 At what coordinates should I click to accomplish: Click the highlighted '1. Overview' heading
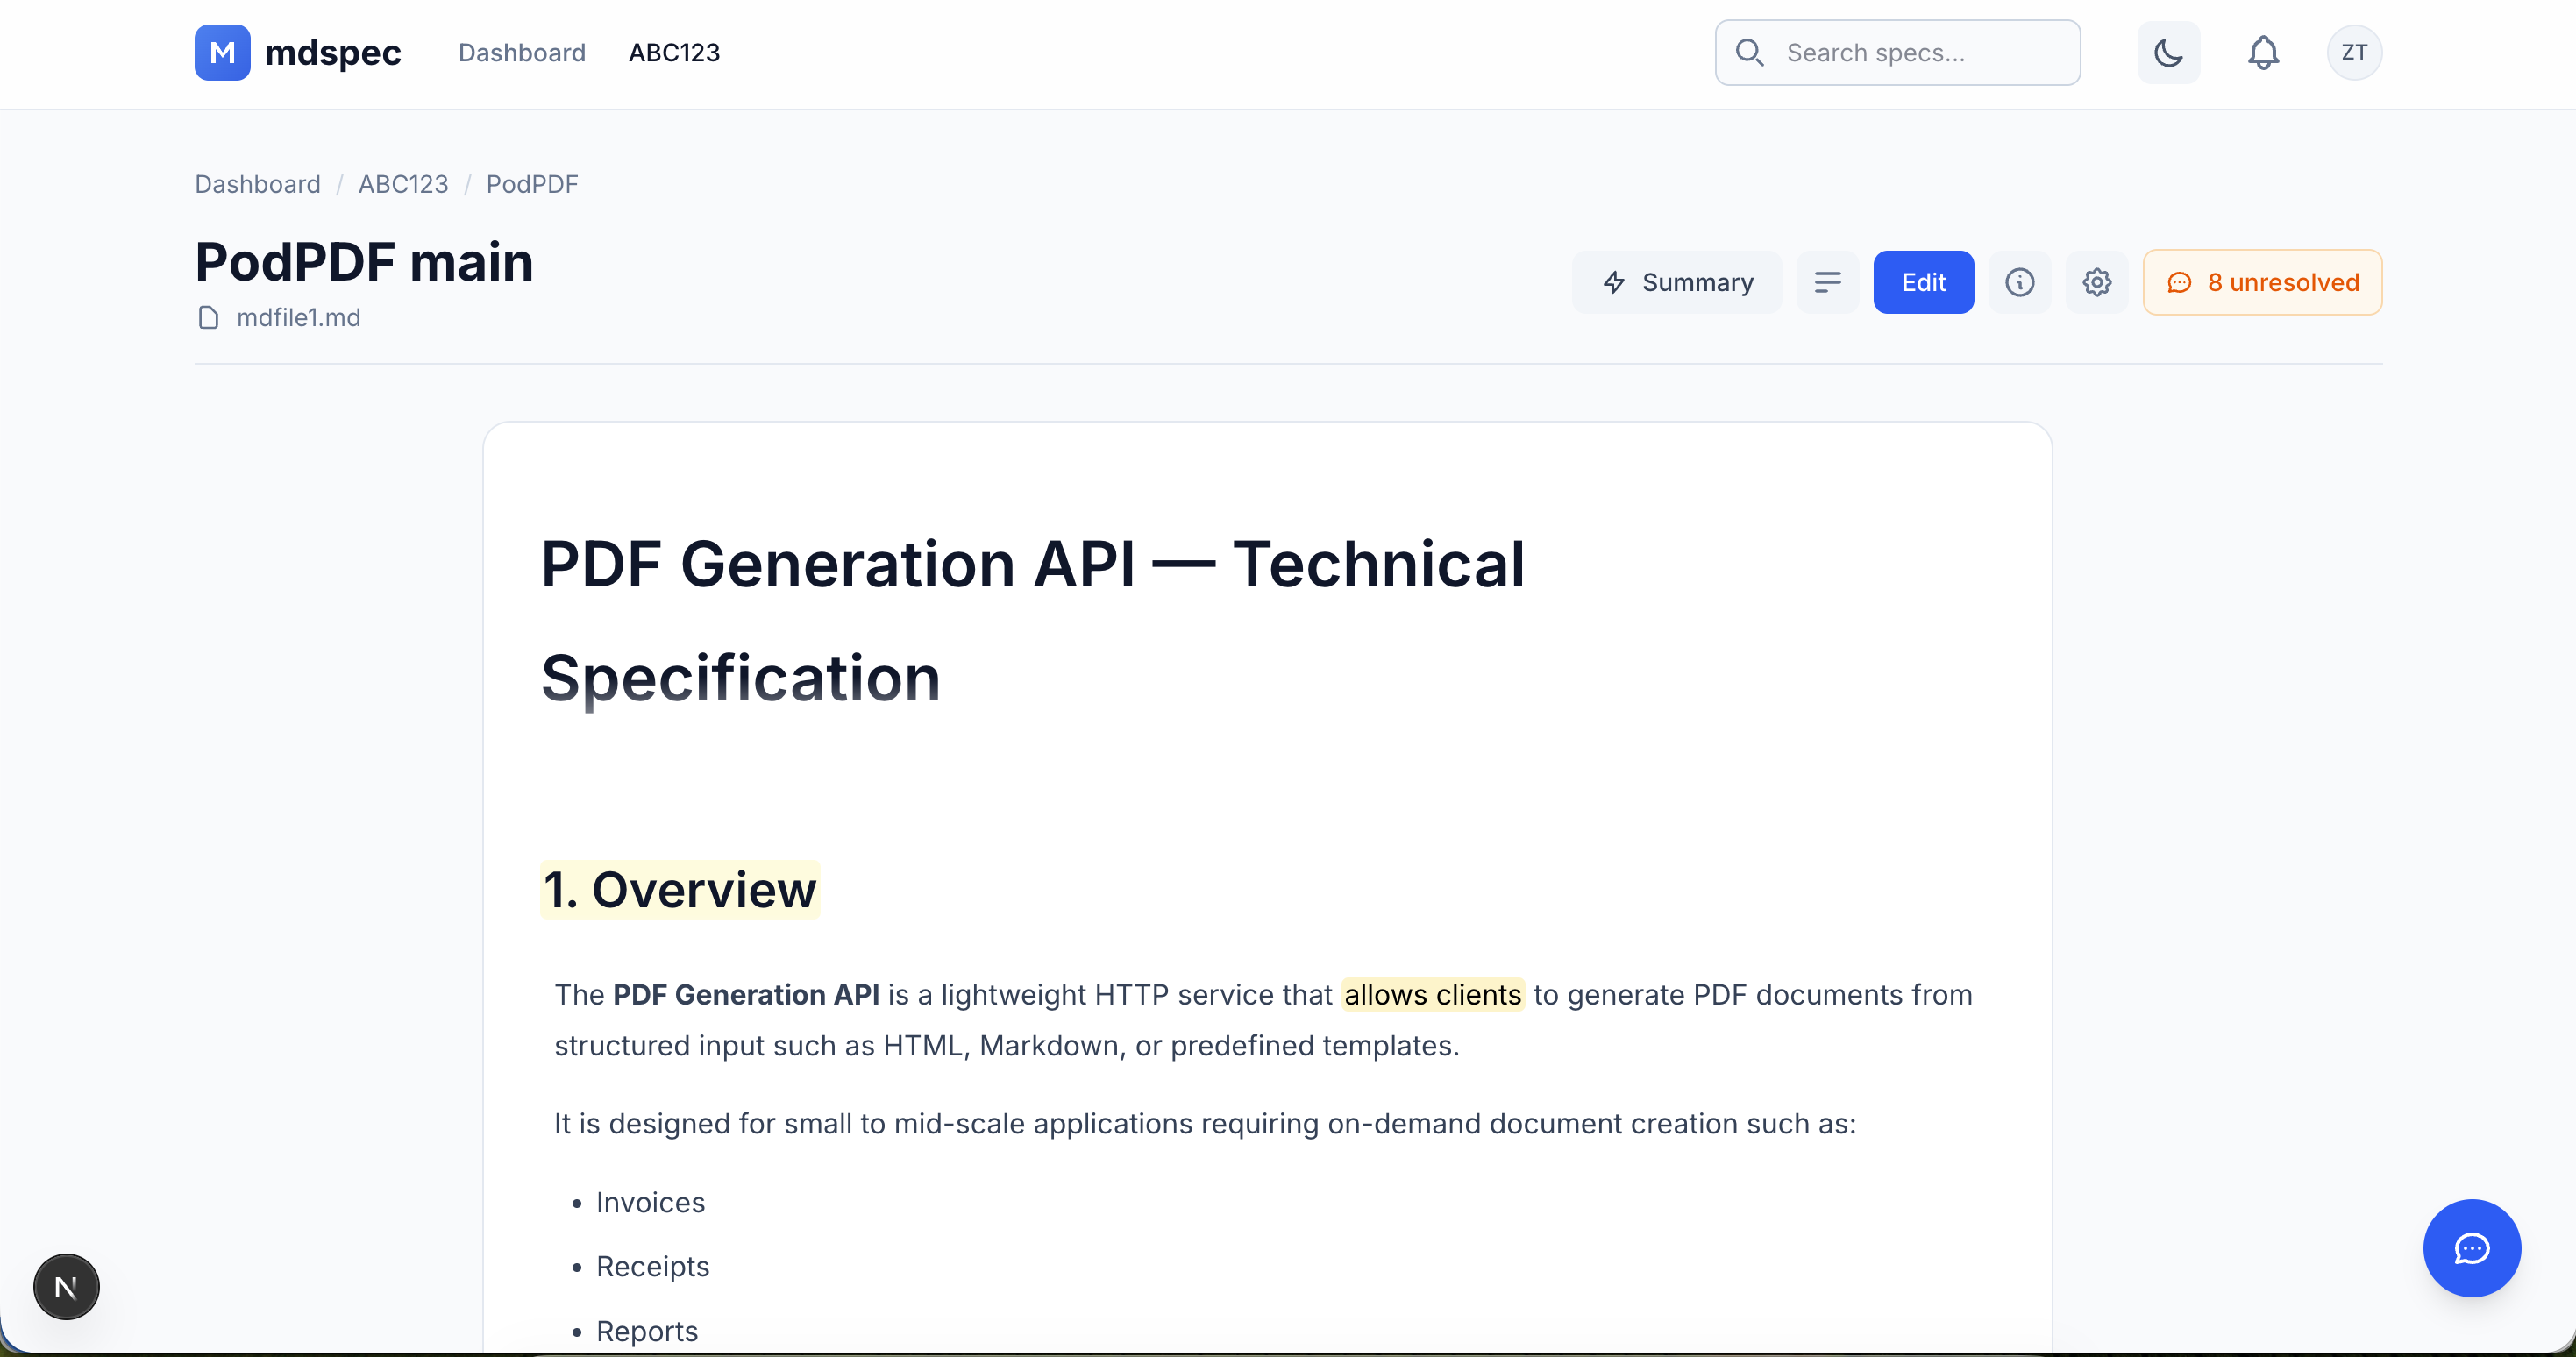click(x=680, y=889)
